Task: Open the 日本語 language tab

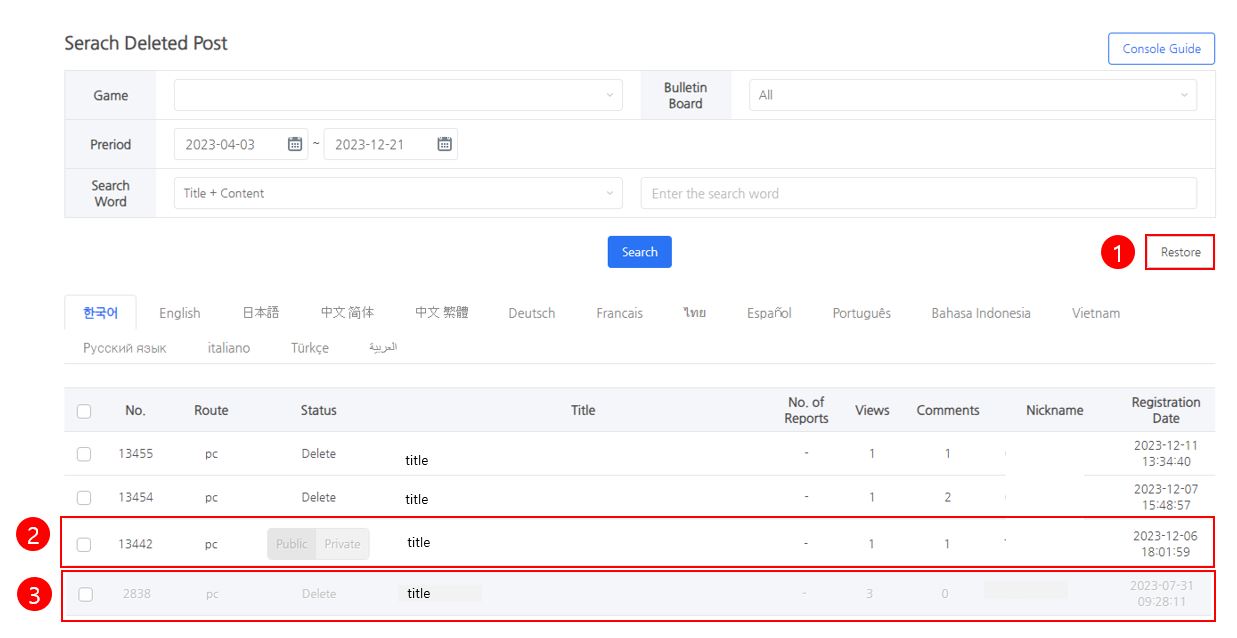Action: 263,312
